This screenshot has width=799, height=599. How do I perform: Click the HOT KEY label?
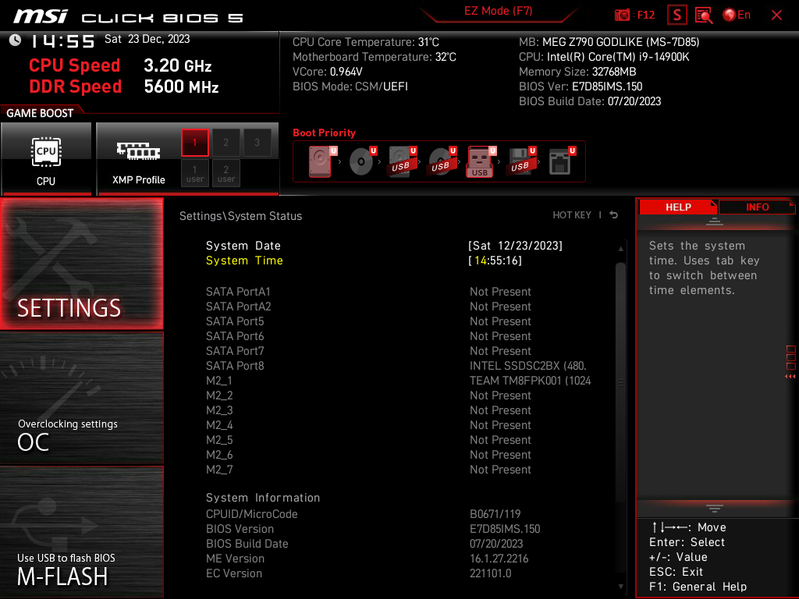[572, 215]
